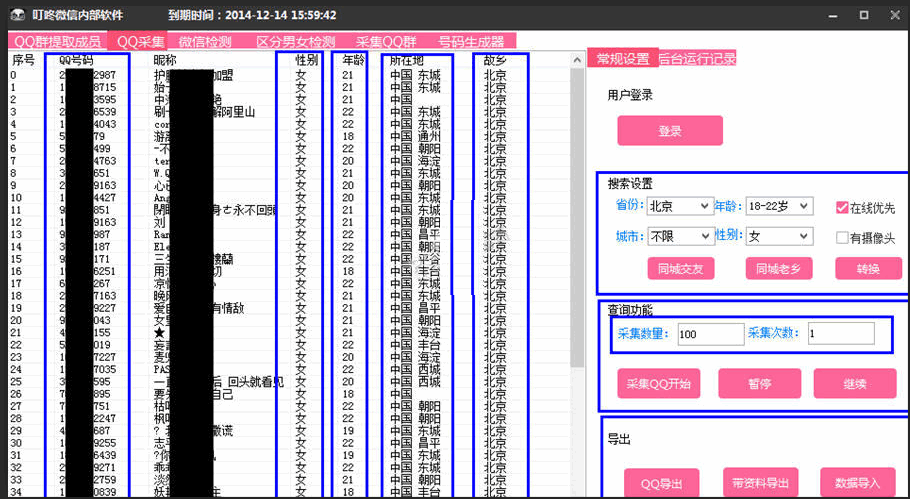This screenshot has width=910, height=499.
Task: Open the 号码生成器 tab
Action: [471, 42]
